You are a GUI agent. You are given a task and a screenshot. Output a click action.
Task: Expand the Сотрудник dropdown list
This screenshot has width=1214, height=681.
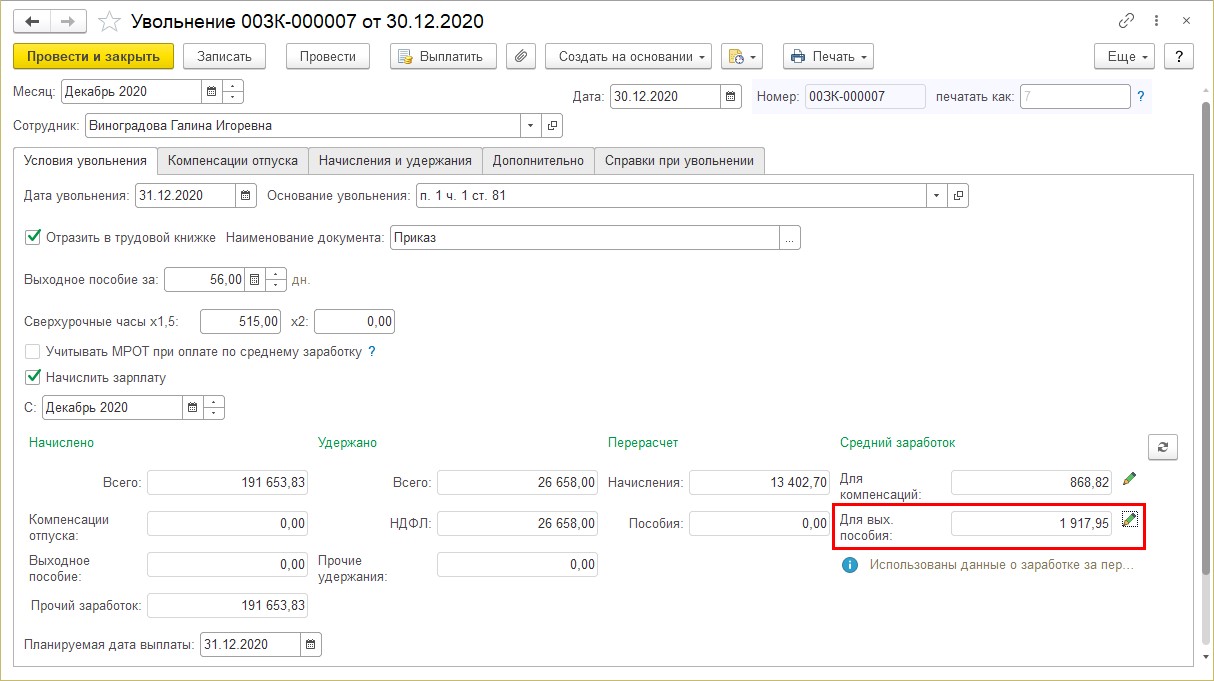[530, 126]
